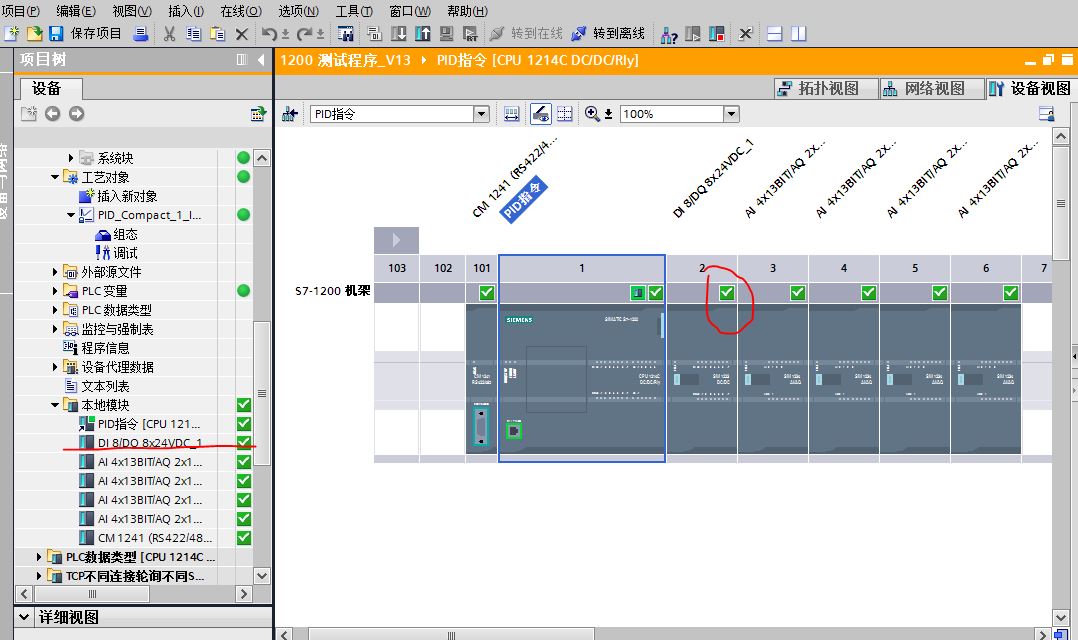This screenshot has height=640, width=1078.
Task: Click the open project toolbar icon
Action: pos(34,33)
